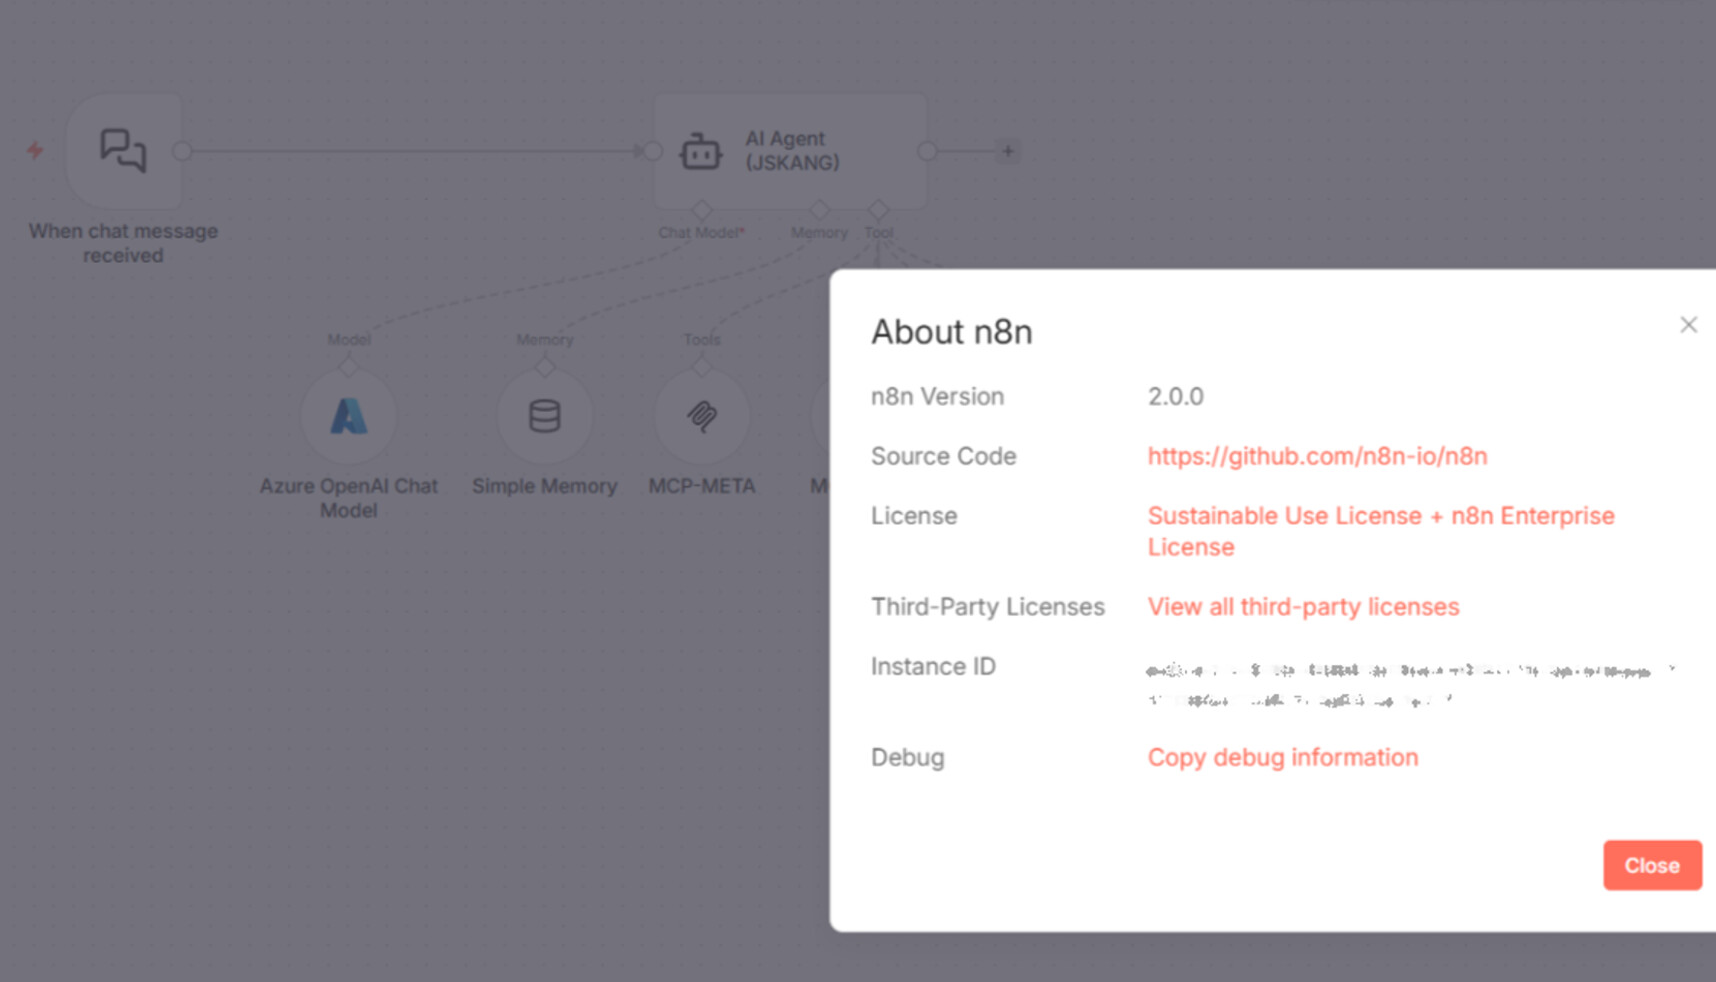
Task: Click the red lightning bolt trigger icon
Action: (x=35, y=151)
